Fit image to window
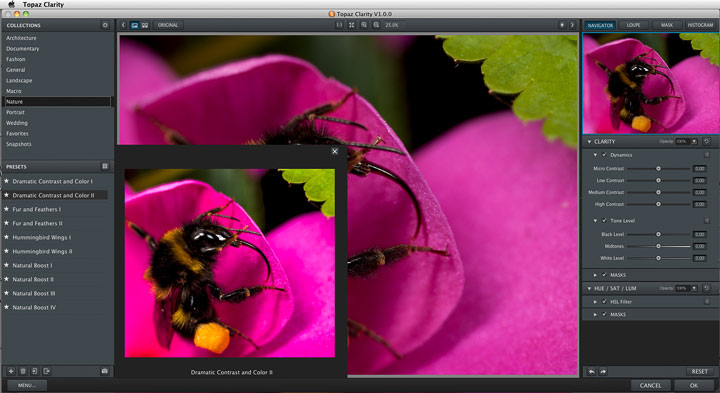The width and height of the screenshot is (720, 393). coord(352,25)
